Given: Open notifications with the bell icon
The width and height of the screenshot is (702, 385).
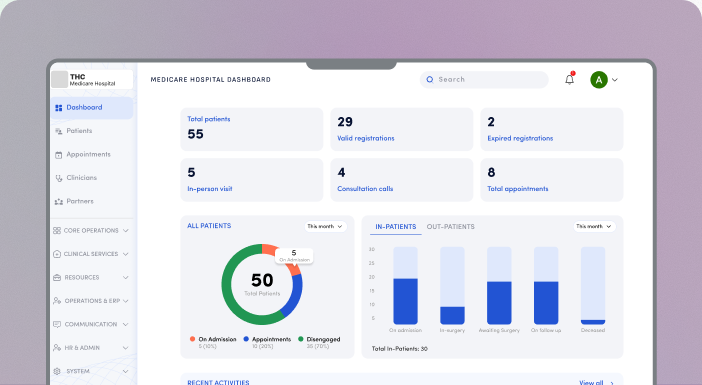Looking at the screenshot, I should point(569,79).
